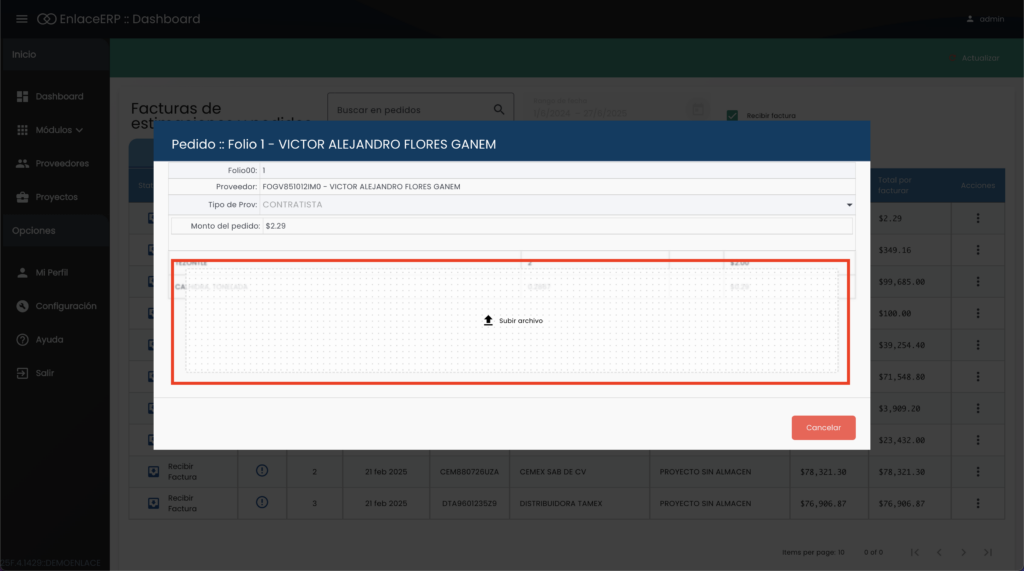The width and height of the screenshot is (1024, 571).
Task: Open the hamburger menu in the header
Action: click(22, 19)
